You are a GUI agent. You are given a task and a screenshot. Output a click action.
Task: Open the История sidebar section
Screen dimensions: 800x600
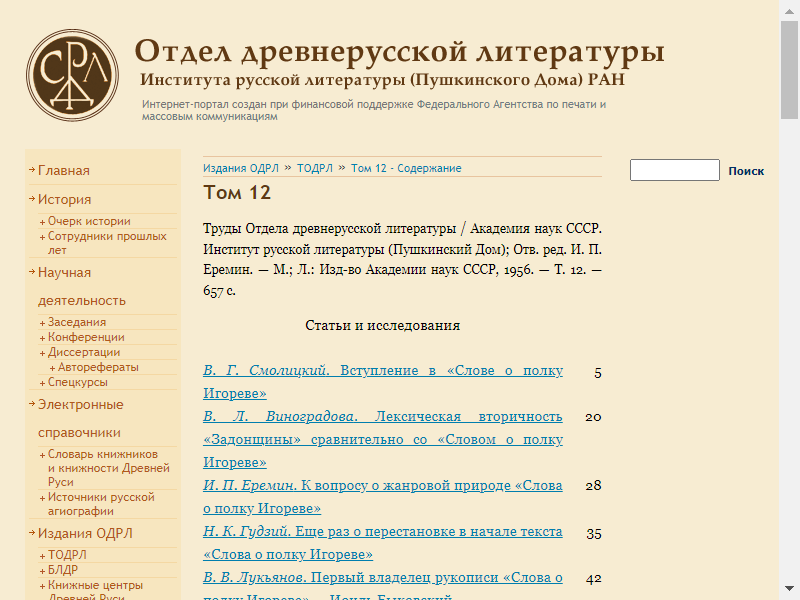coord(64,199)
